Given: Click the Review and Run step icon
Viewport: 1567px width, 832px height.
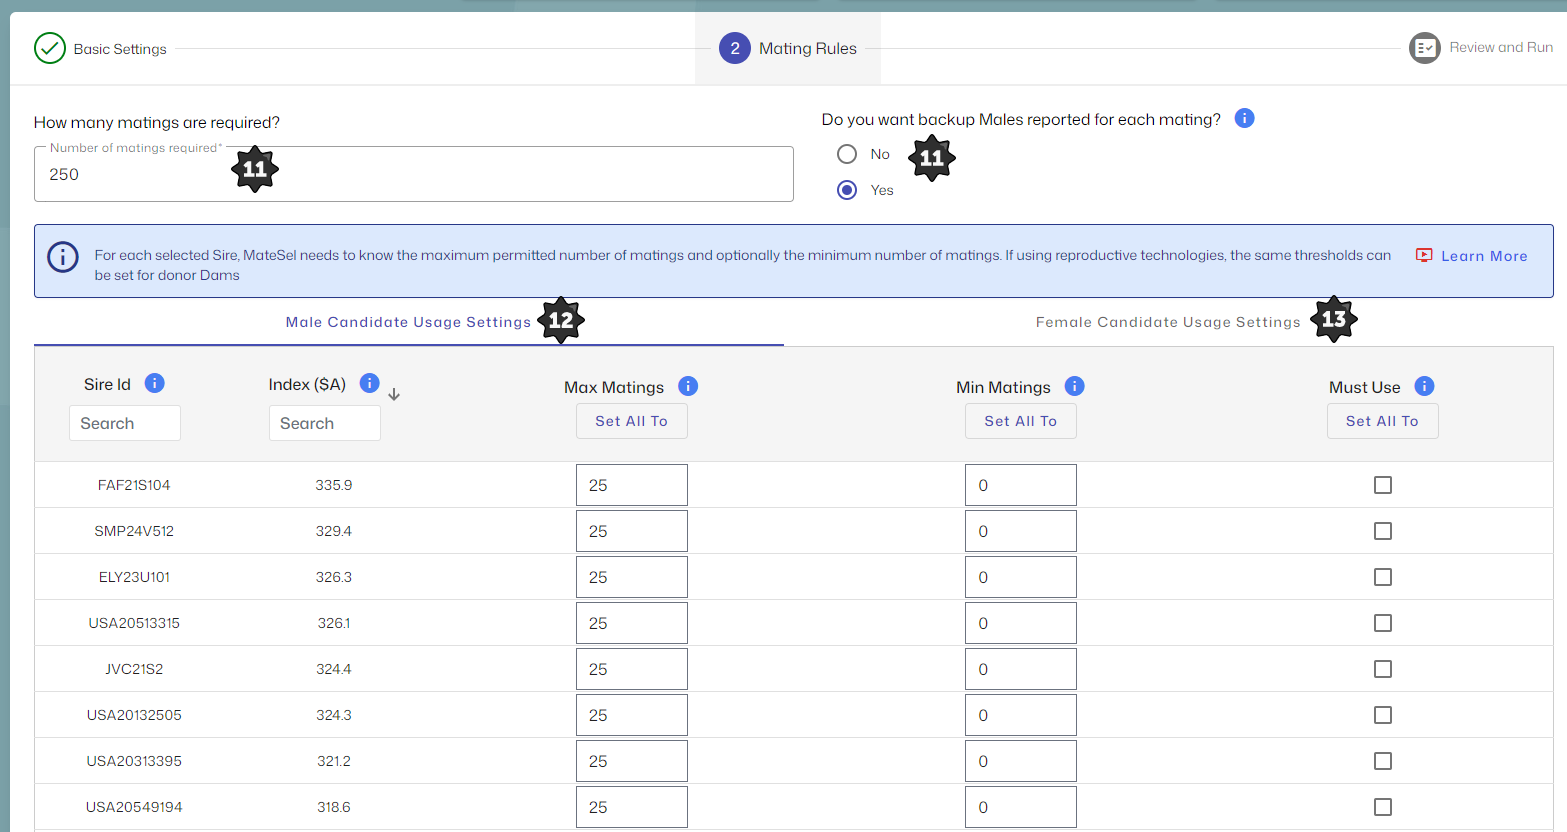Looking at the screenshot, I should click(1424, 48).
